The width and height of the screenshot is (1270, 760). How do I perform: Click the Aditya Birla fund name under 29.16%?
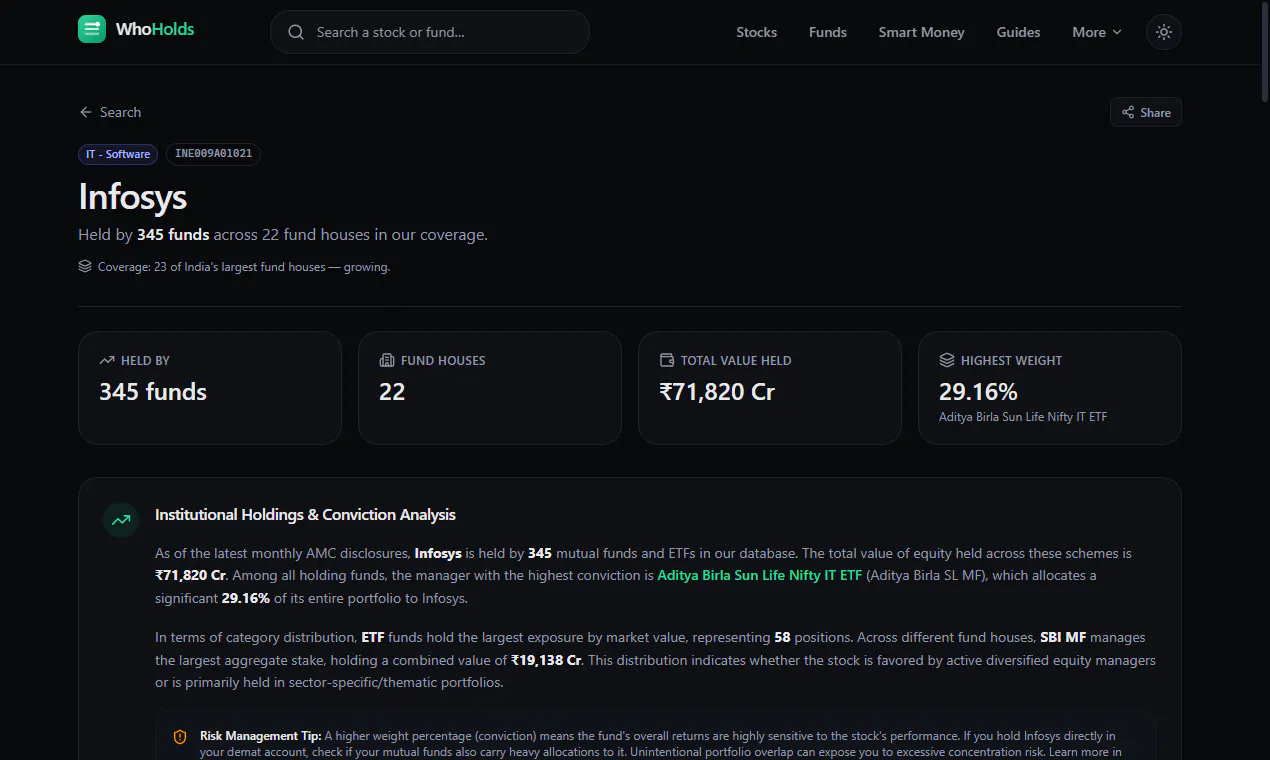[1023, 417]
